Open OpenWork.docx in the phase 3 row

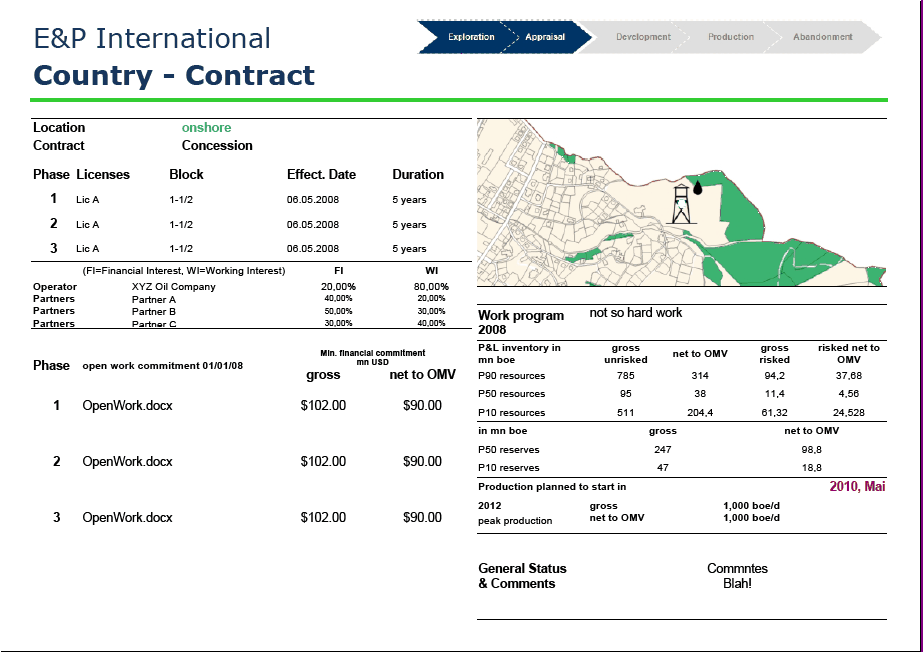[127, 518]
